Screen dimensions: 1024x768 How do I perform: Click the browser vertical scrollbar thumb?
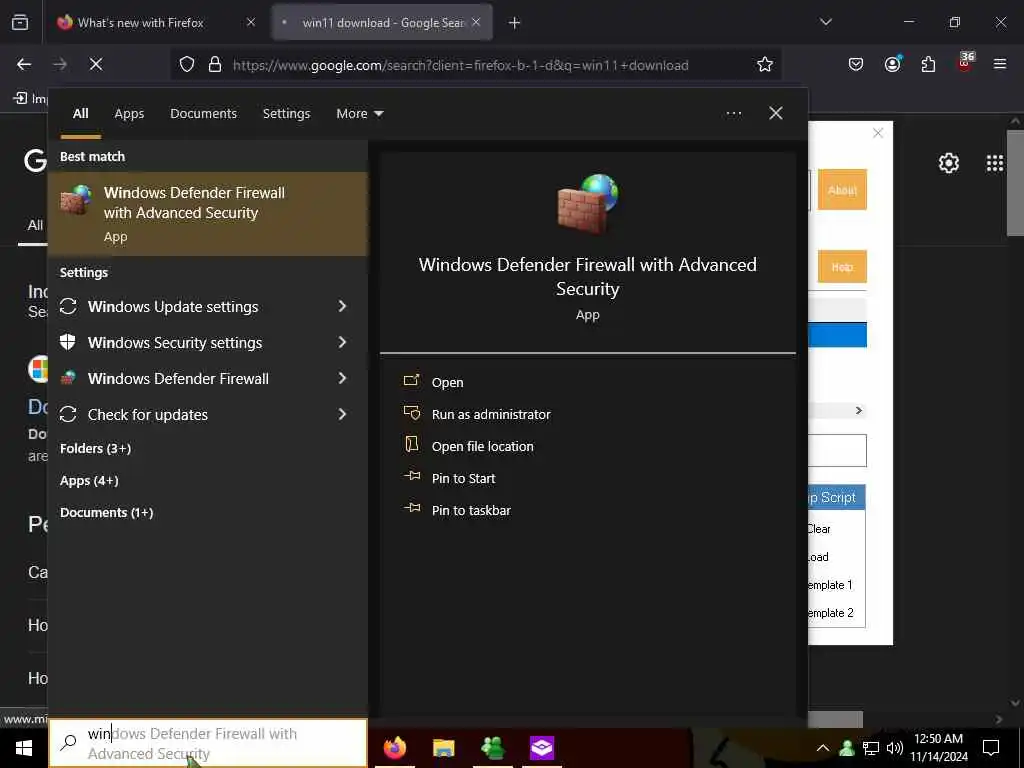[x=1015, y=183]
